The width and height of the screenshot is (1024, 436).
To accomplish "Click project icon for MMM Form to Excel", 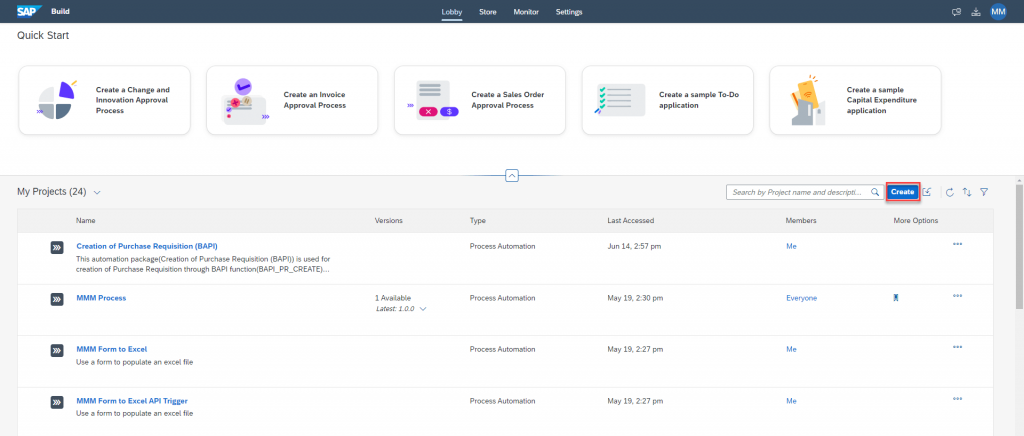I will point(57,350).
